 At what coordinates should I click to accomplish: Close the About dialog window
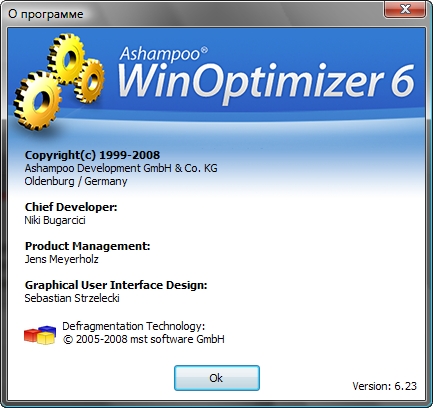tap(405, 9)
